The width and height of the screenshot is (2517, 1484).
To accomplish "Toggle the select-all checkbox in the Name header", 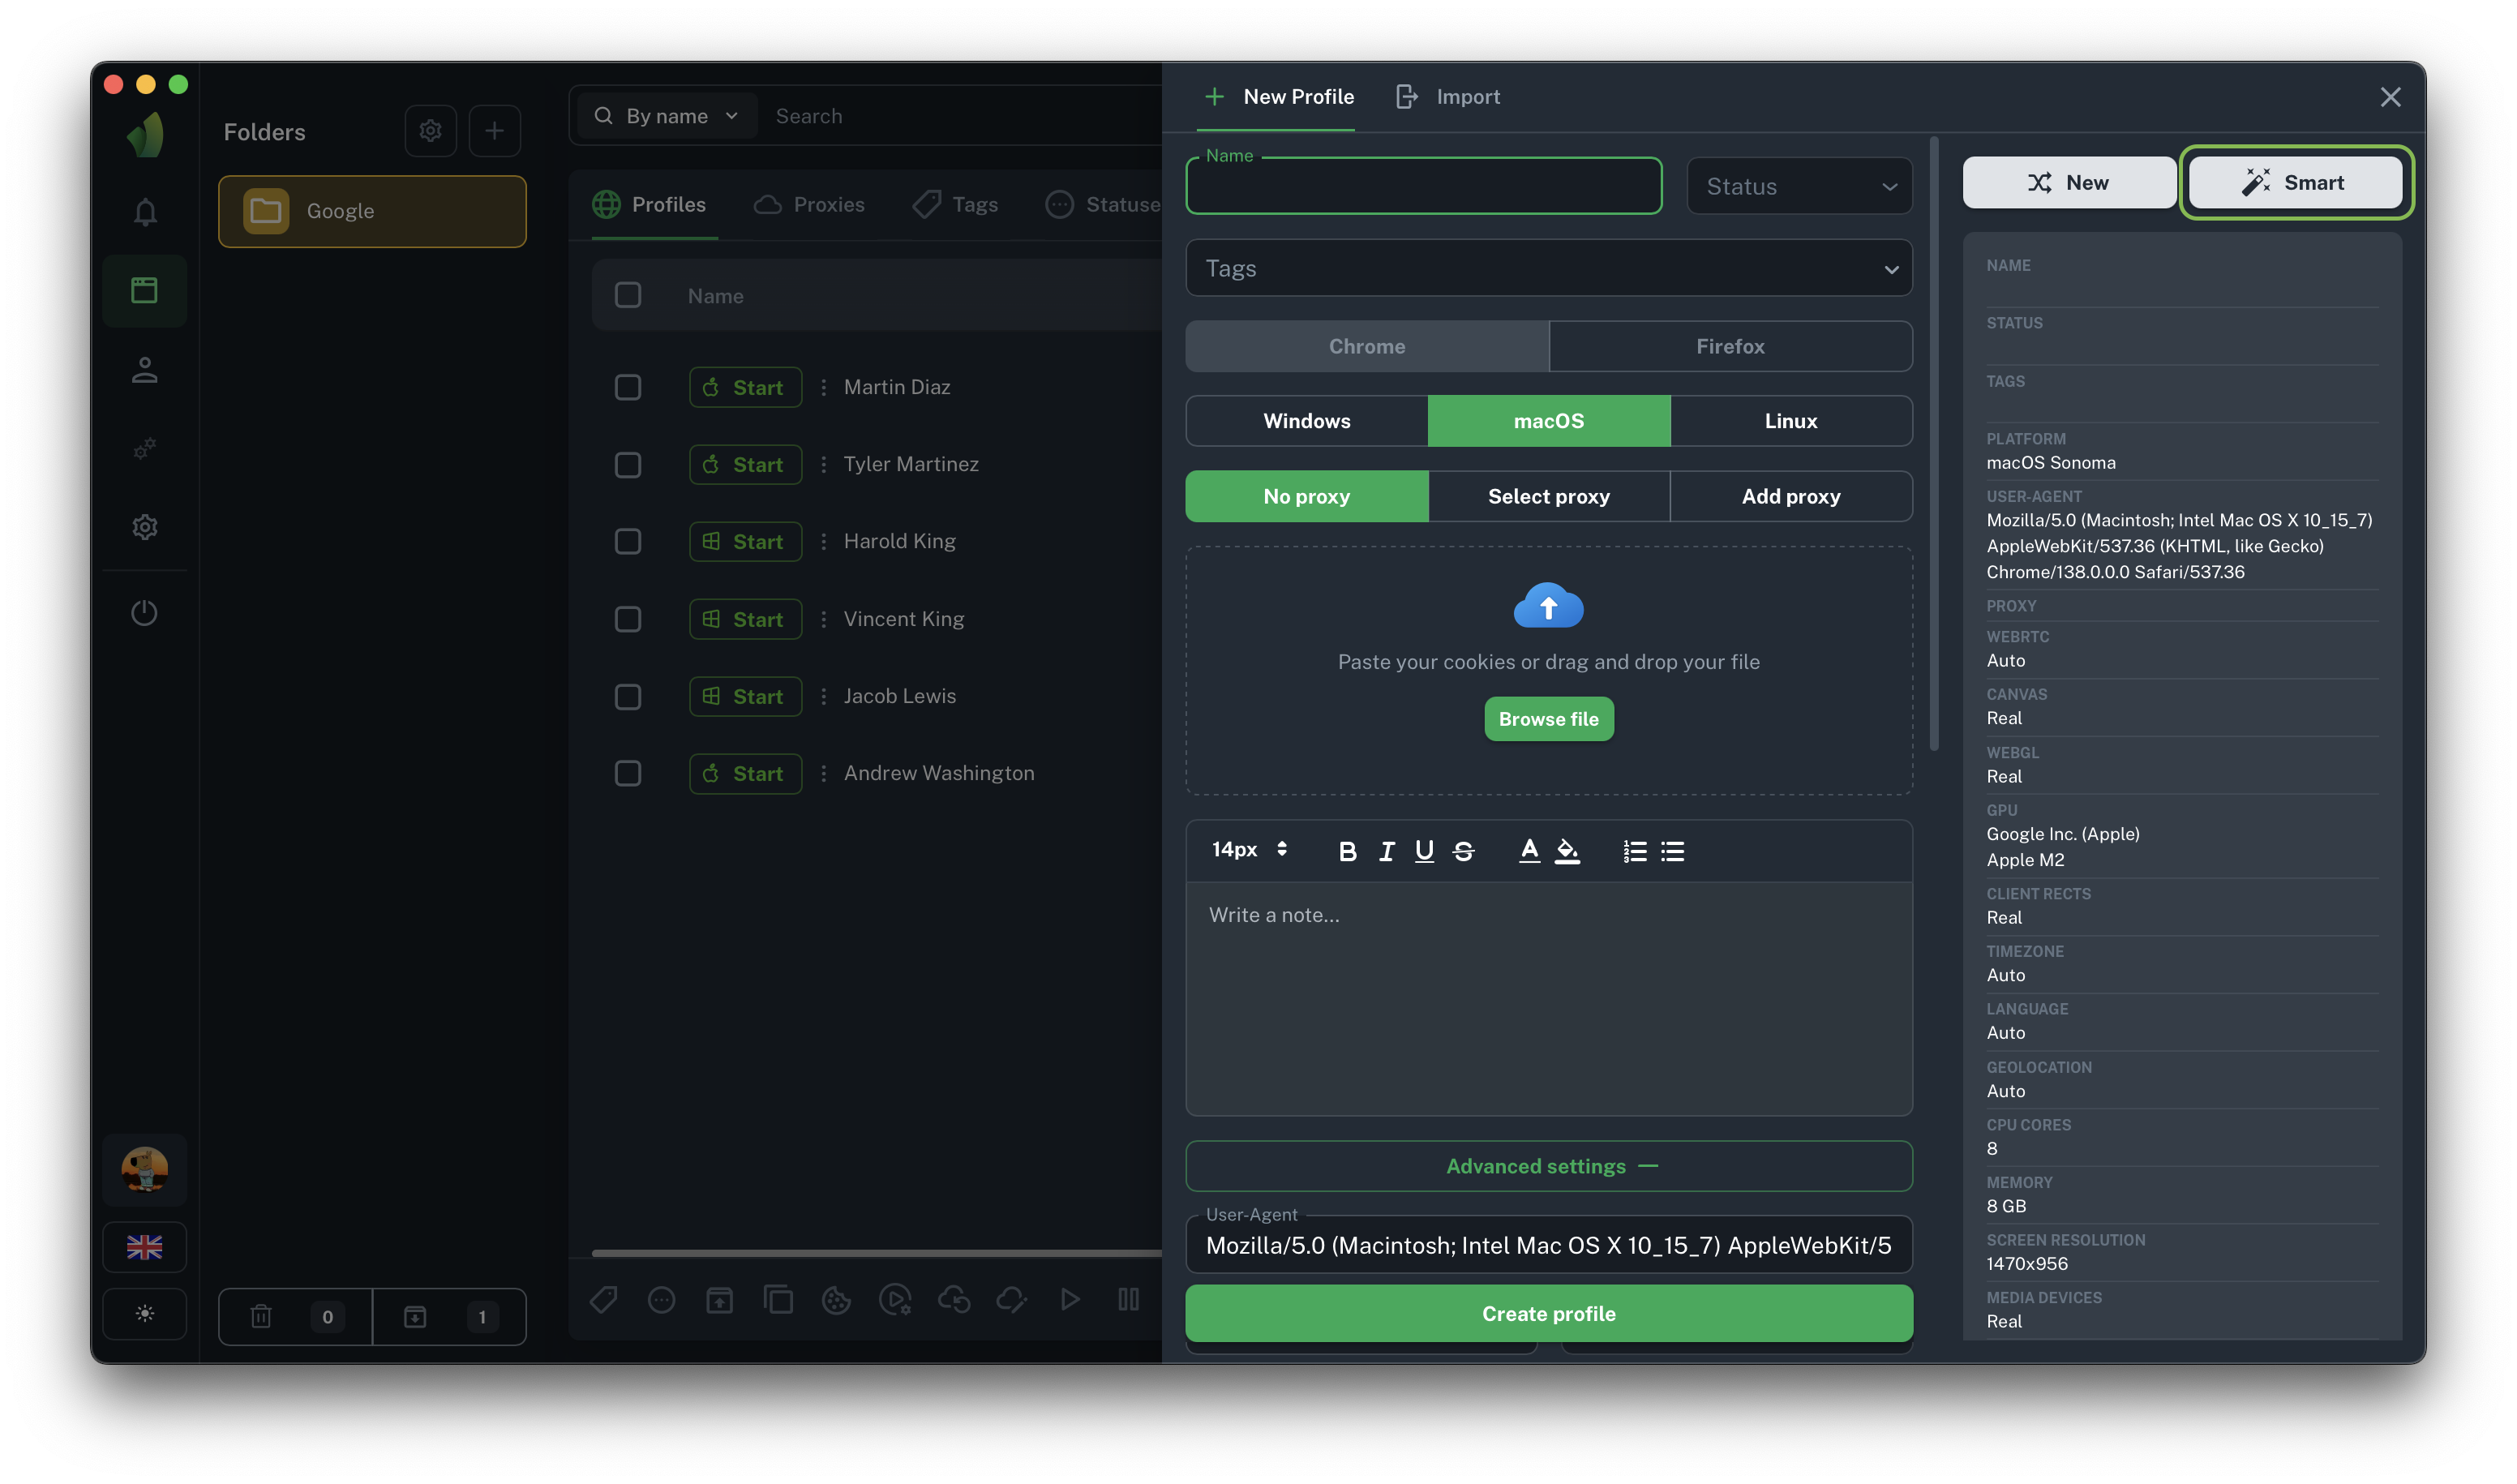I will pyautogui.click(x=628, y=295).
